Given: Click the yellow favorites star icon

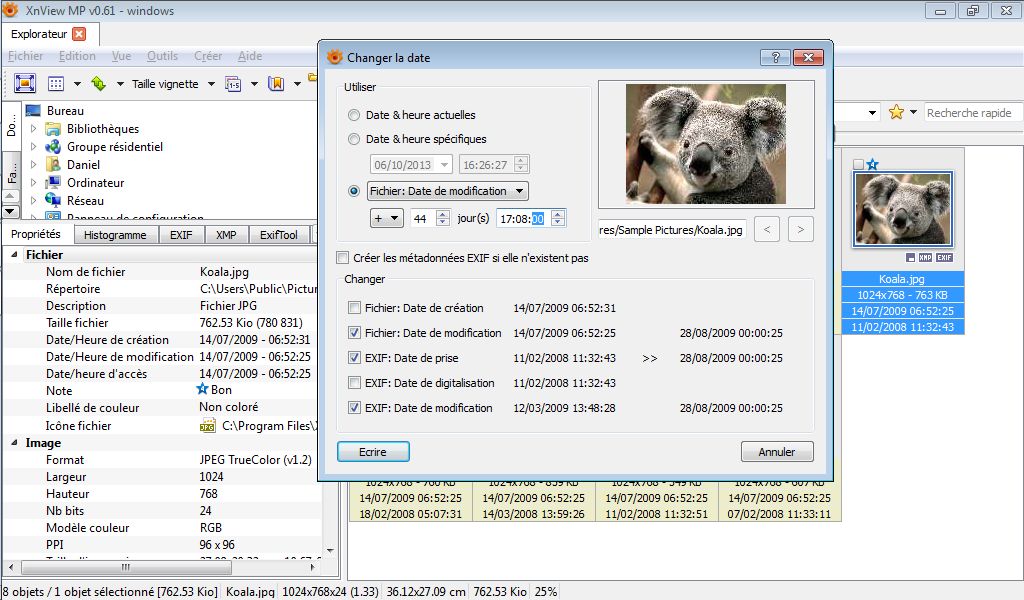Looking at the screenshot, I should tap(896, 113).
